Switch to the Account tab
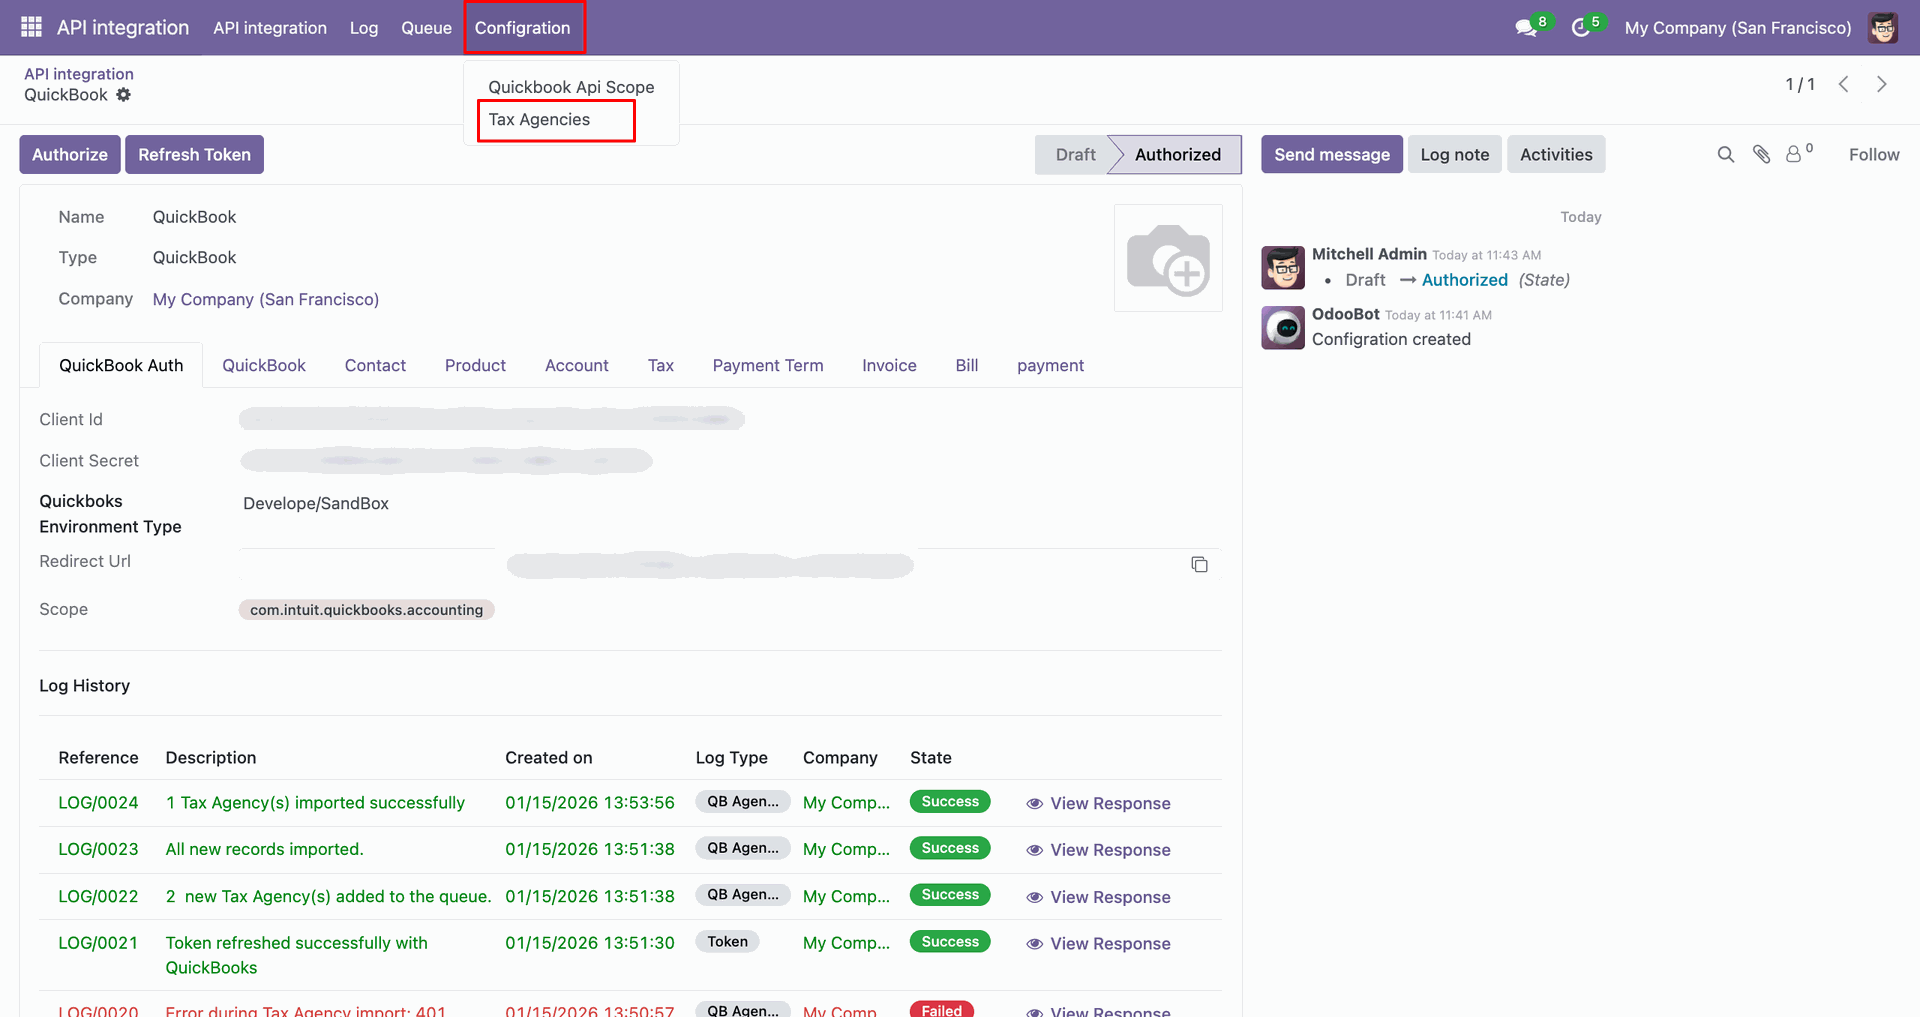The image size is (1920, 1017). [577, 366]
